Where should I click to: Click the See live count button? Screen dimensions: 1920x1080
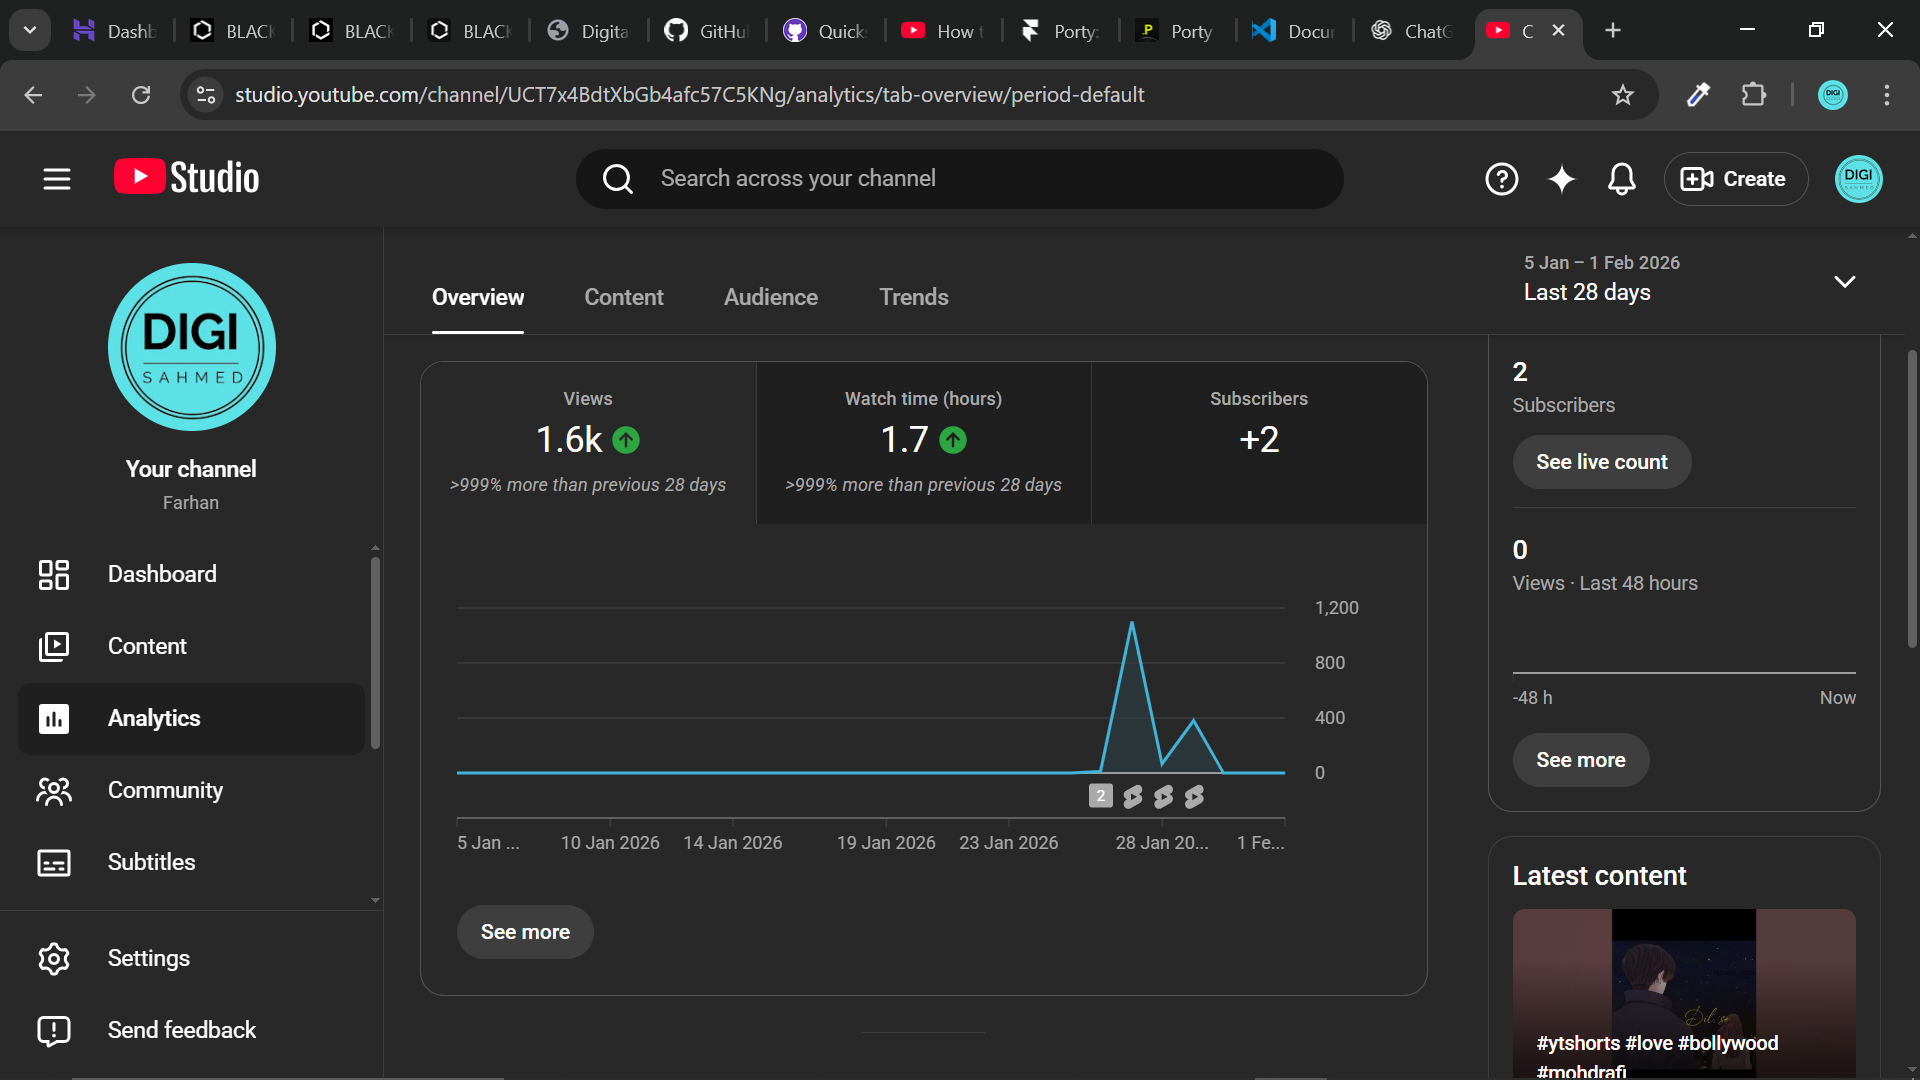[x=1601, y=462]
